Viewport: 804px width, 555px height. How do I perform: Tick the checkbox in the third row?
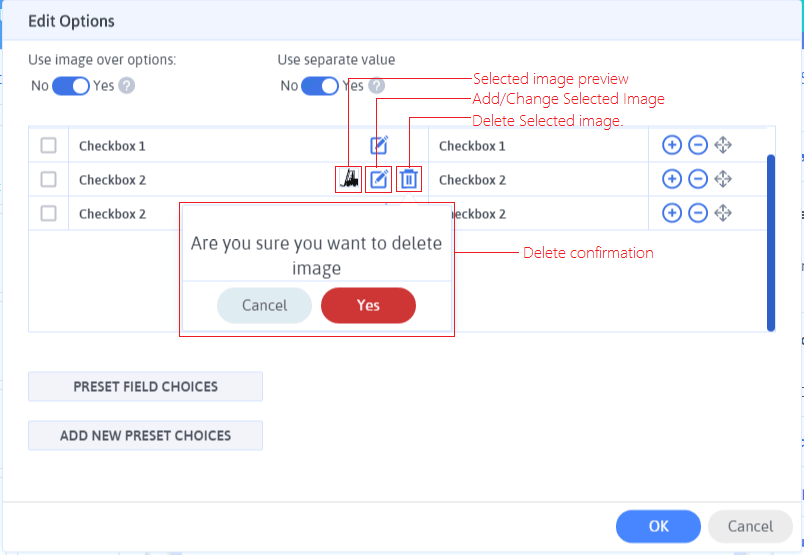(48, 213)
